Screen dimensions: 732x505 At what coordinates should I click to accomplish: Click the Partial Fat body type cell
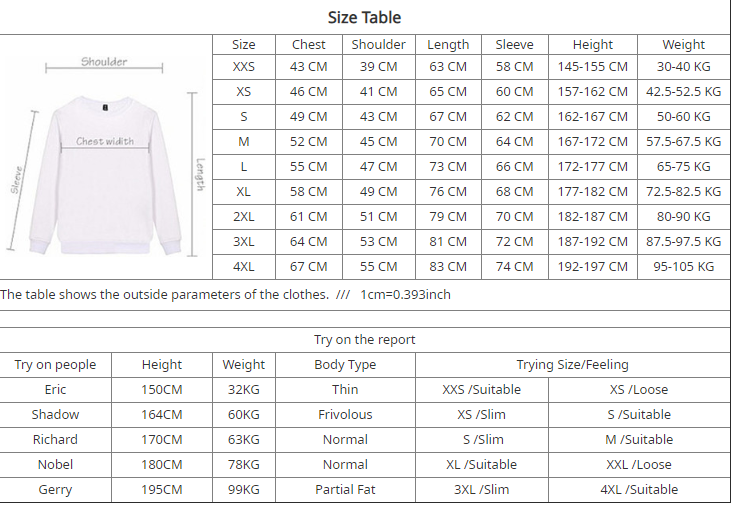[x=345, y=489]
